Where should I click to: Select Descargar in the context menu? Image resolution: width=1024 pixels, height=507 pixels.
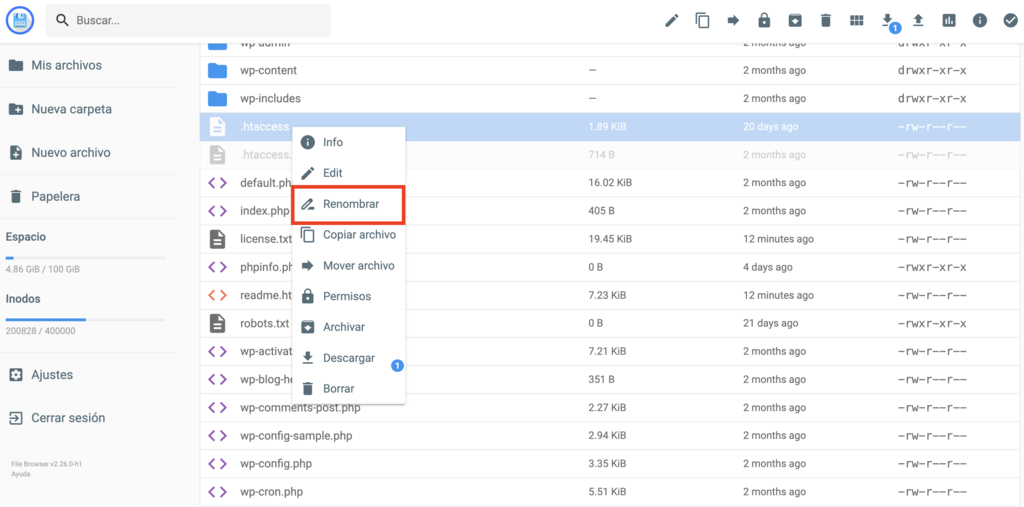(x=349, y=358)
